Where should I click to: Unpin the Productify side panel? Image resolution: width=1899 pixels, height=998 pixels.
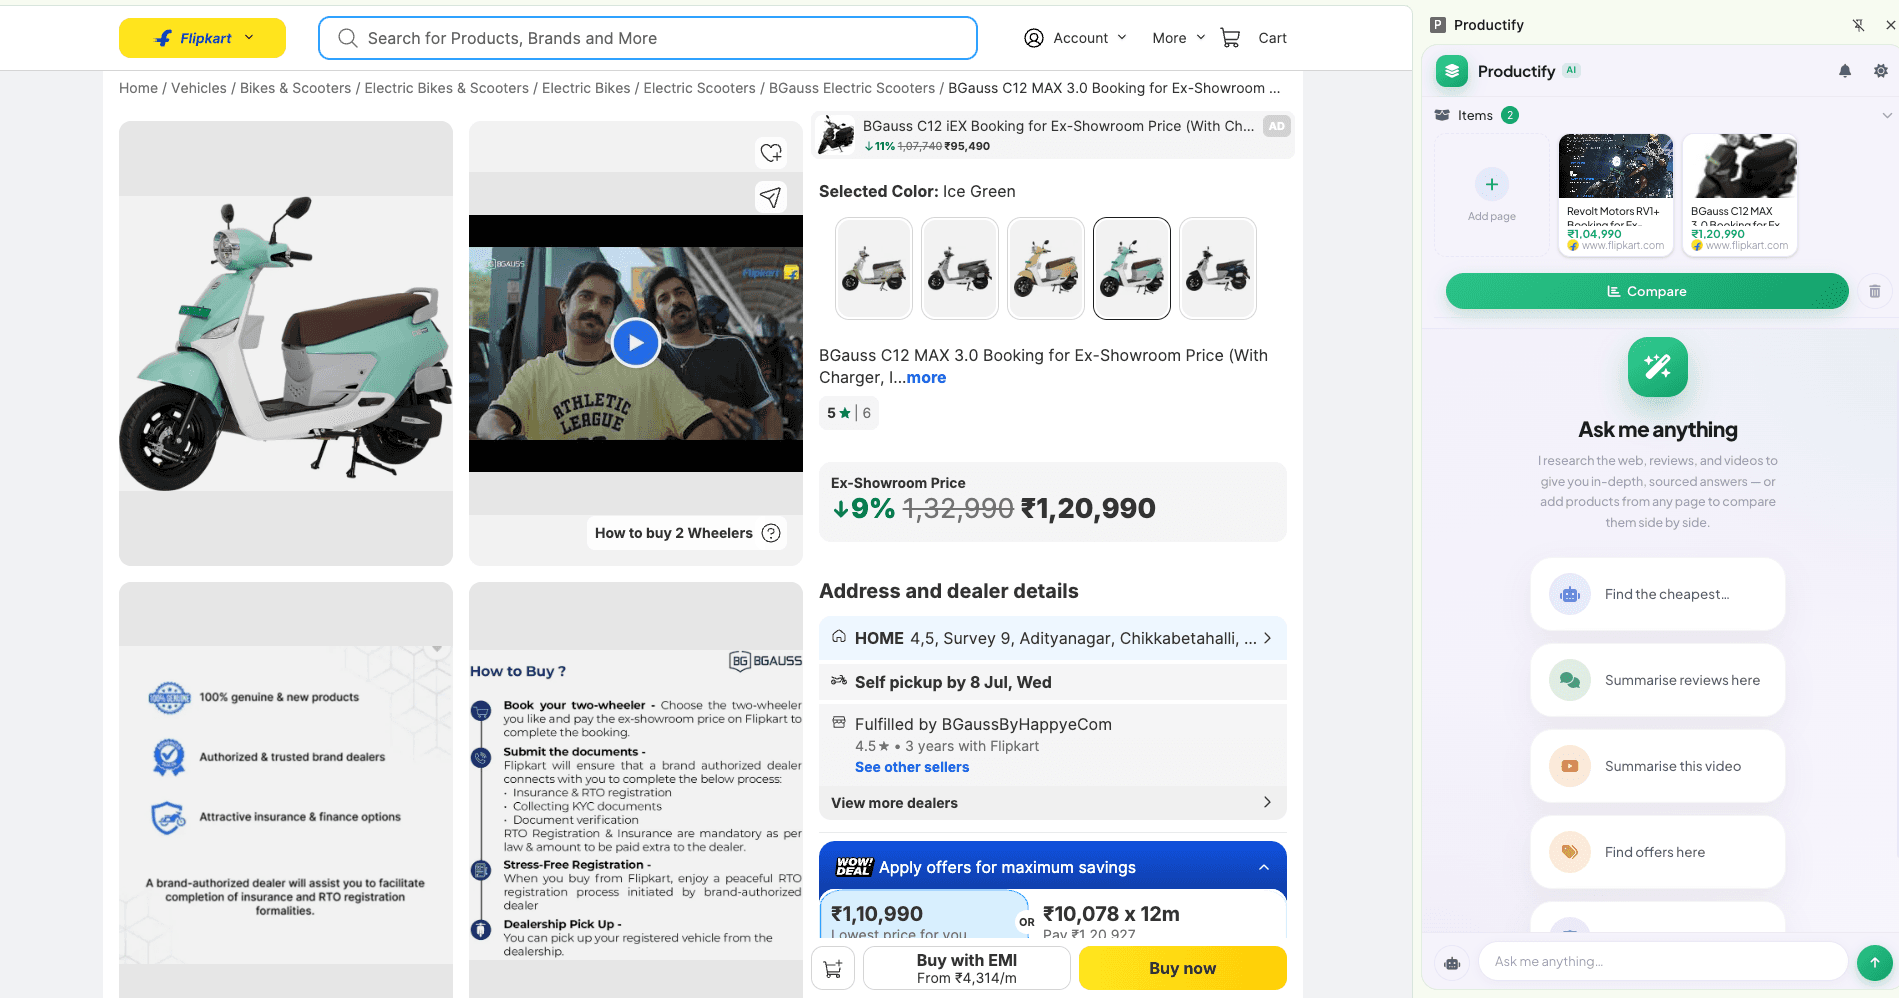(1858, 25)
